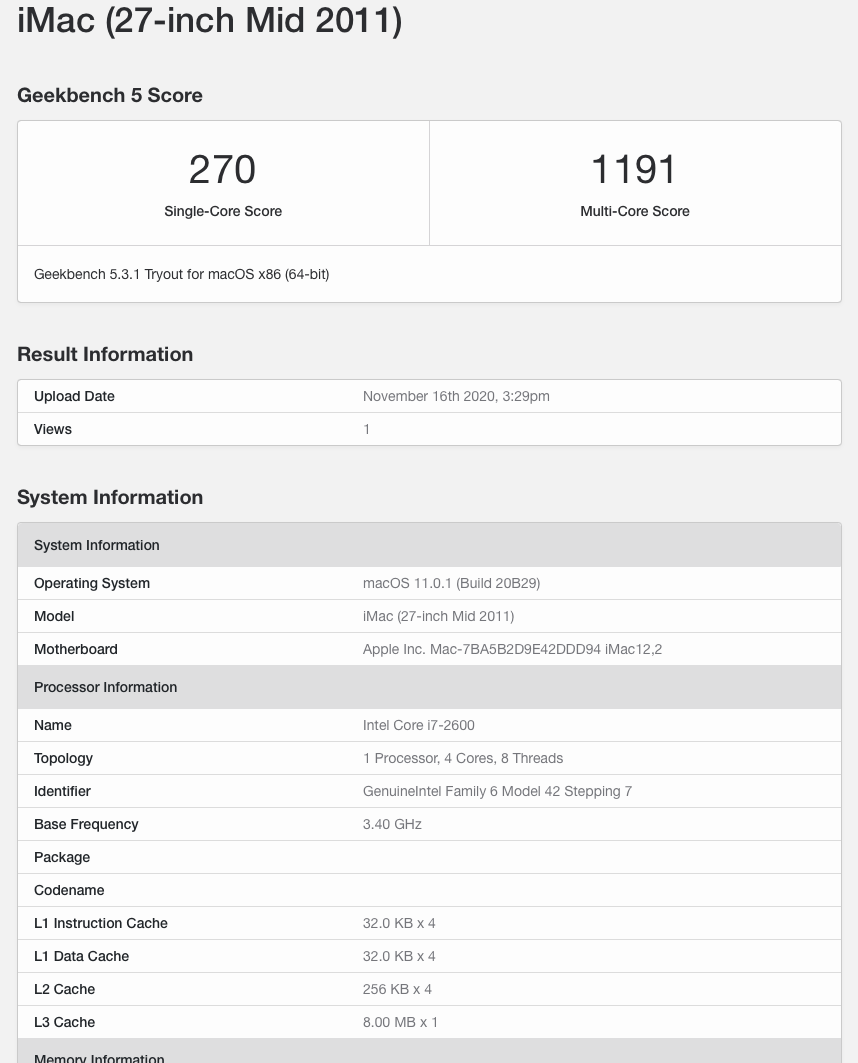This screenshot has width=858, height=1063.
Task: Select the 270 single-core score number
Action: pos(222,169)
